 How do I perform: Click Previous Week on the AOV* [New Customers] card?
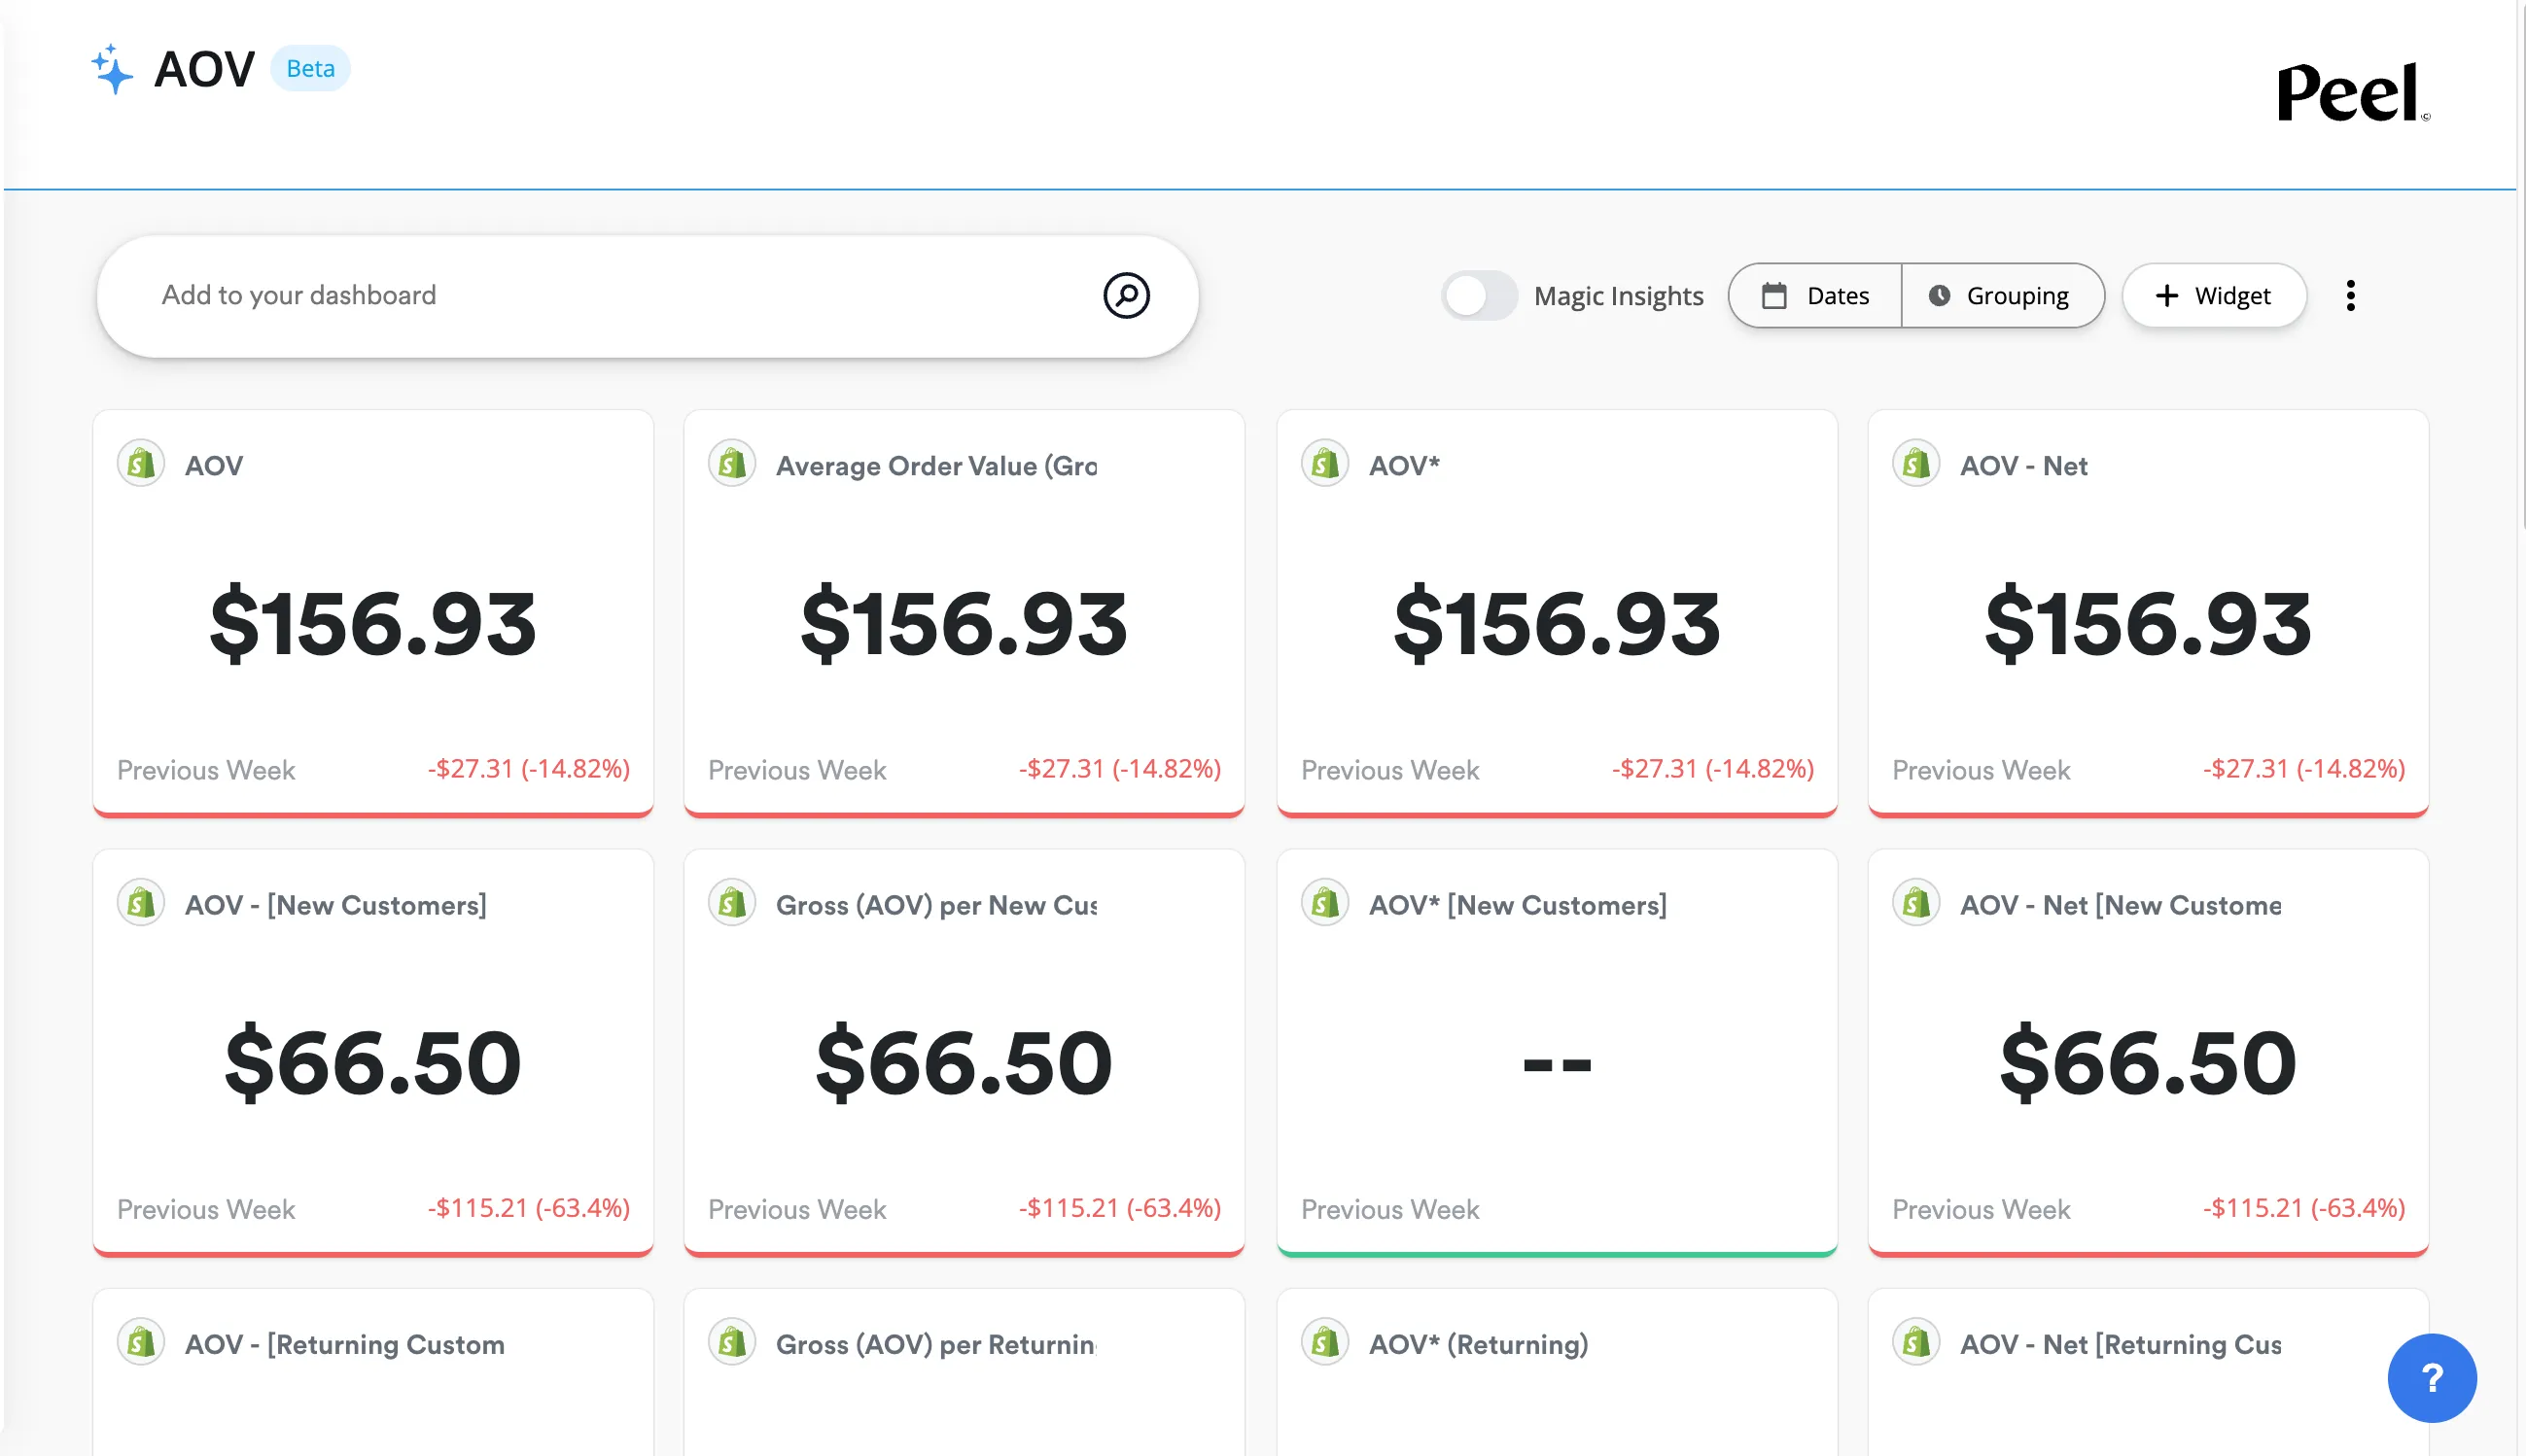pos(1389,1210)
